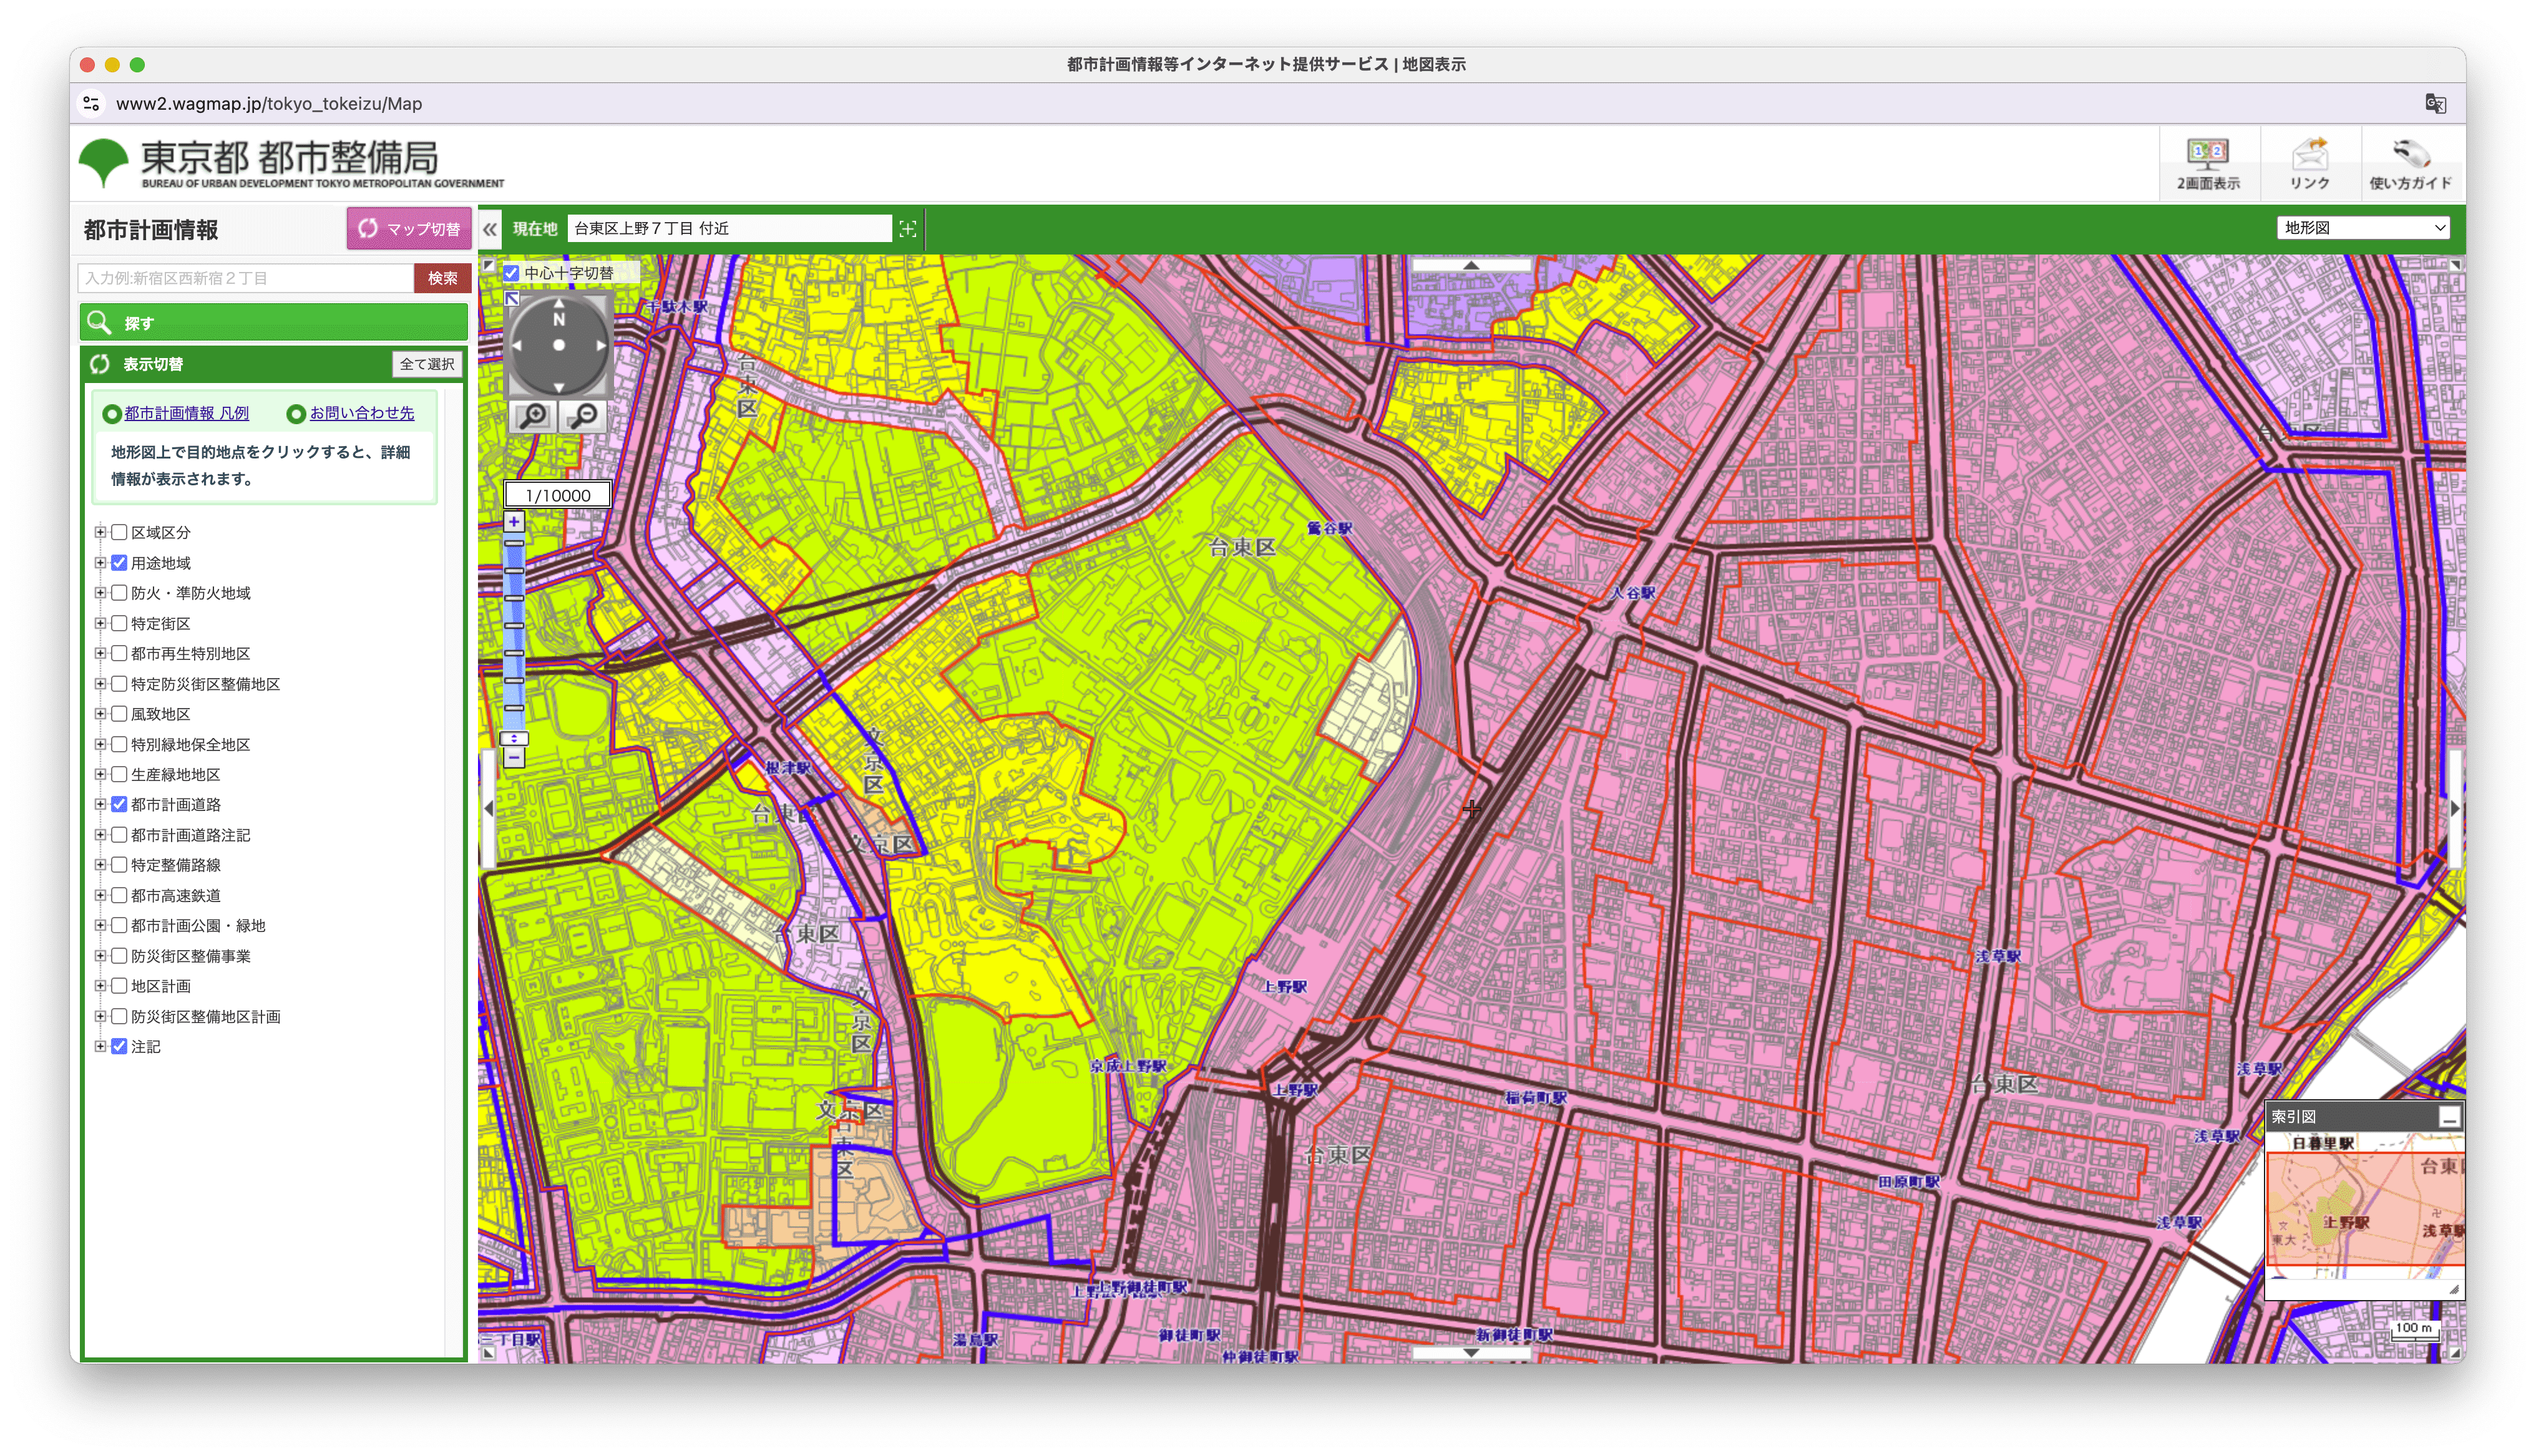This screenshot has height=1456, width=2536.
Task: Click the magnifier zoom-out icon under compass
Action: (583, 415)
